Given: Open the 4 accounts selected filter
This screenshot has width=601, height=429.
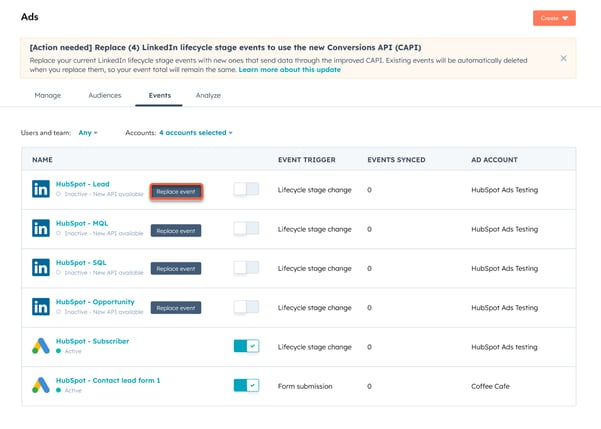Looking at the screenshot, I should point(196,133).
